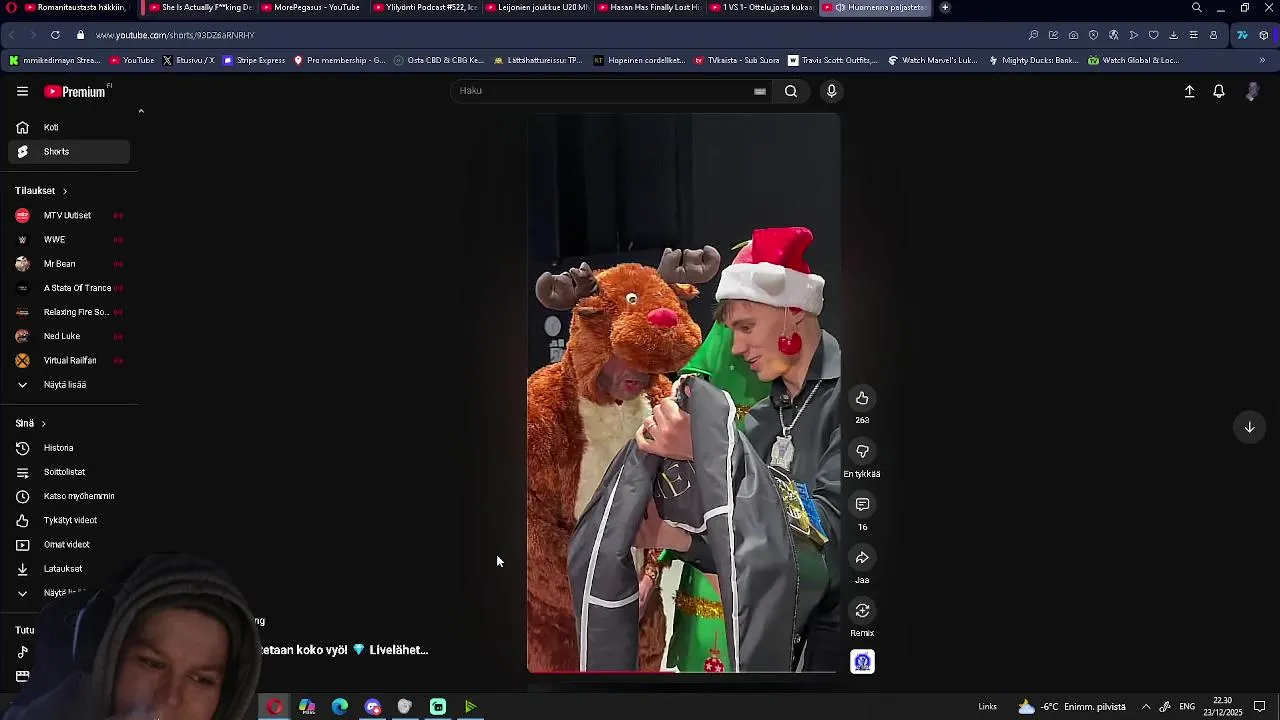Show more bookmarks chevron
The height and width of the screenshot is (720, 1280).
point(1262,60)
